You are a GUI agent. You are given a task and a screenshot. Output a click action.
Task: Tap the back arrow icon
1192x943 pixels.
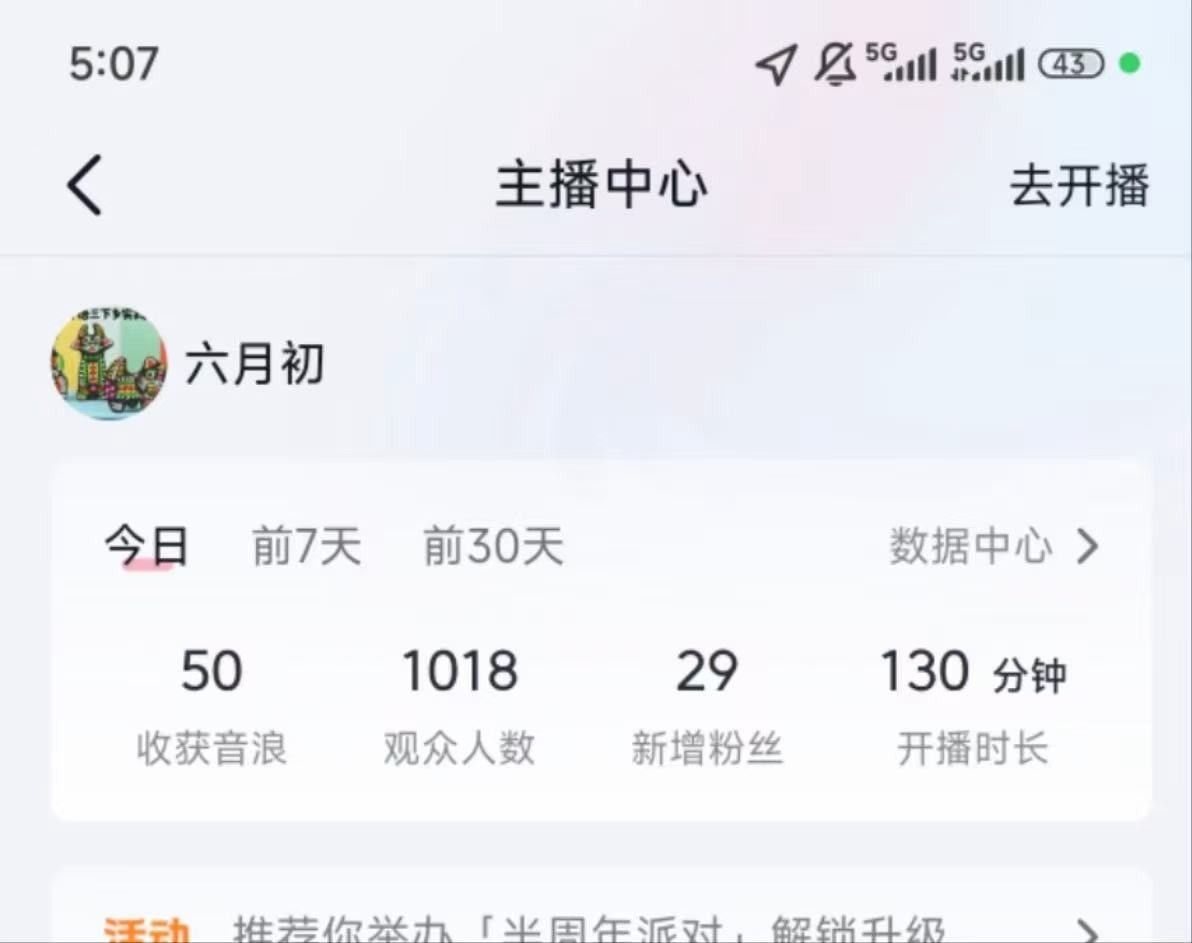[84, 185]
